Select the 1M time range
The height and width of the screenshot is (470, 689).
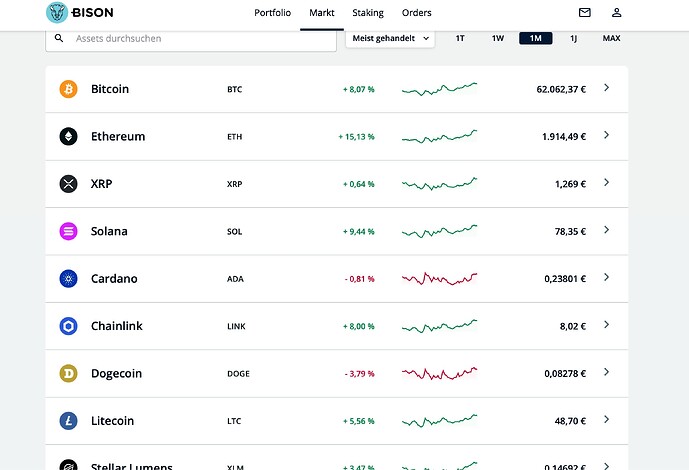[x=536, y=38]
